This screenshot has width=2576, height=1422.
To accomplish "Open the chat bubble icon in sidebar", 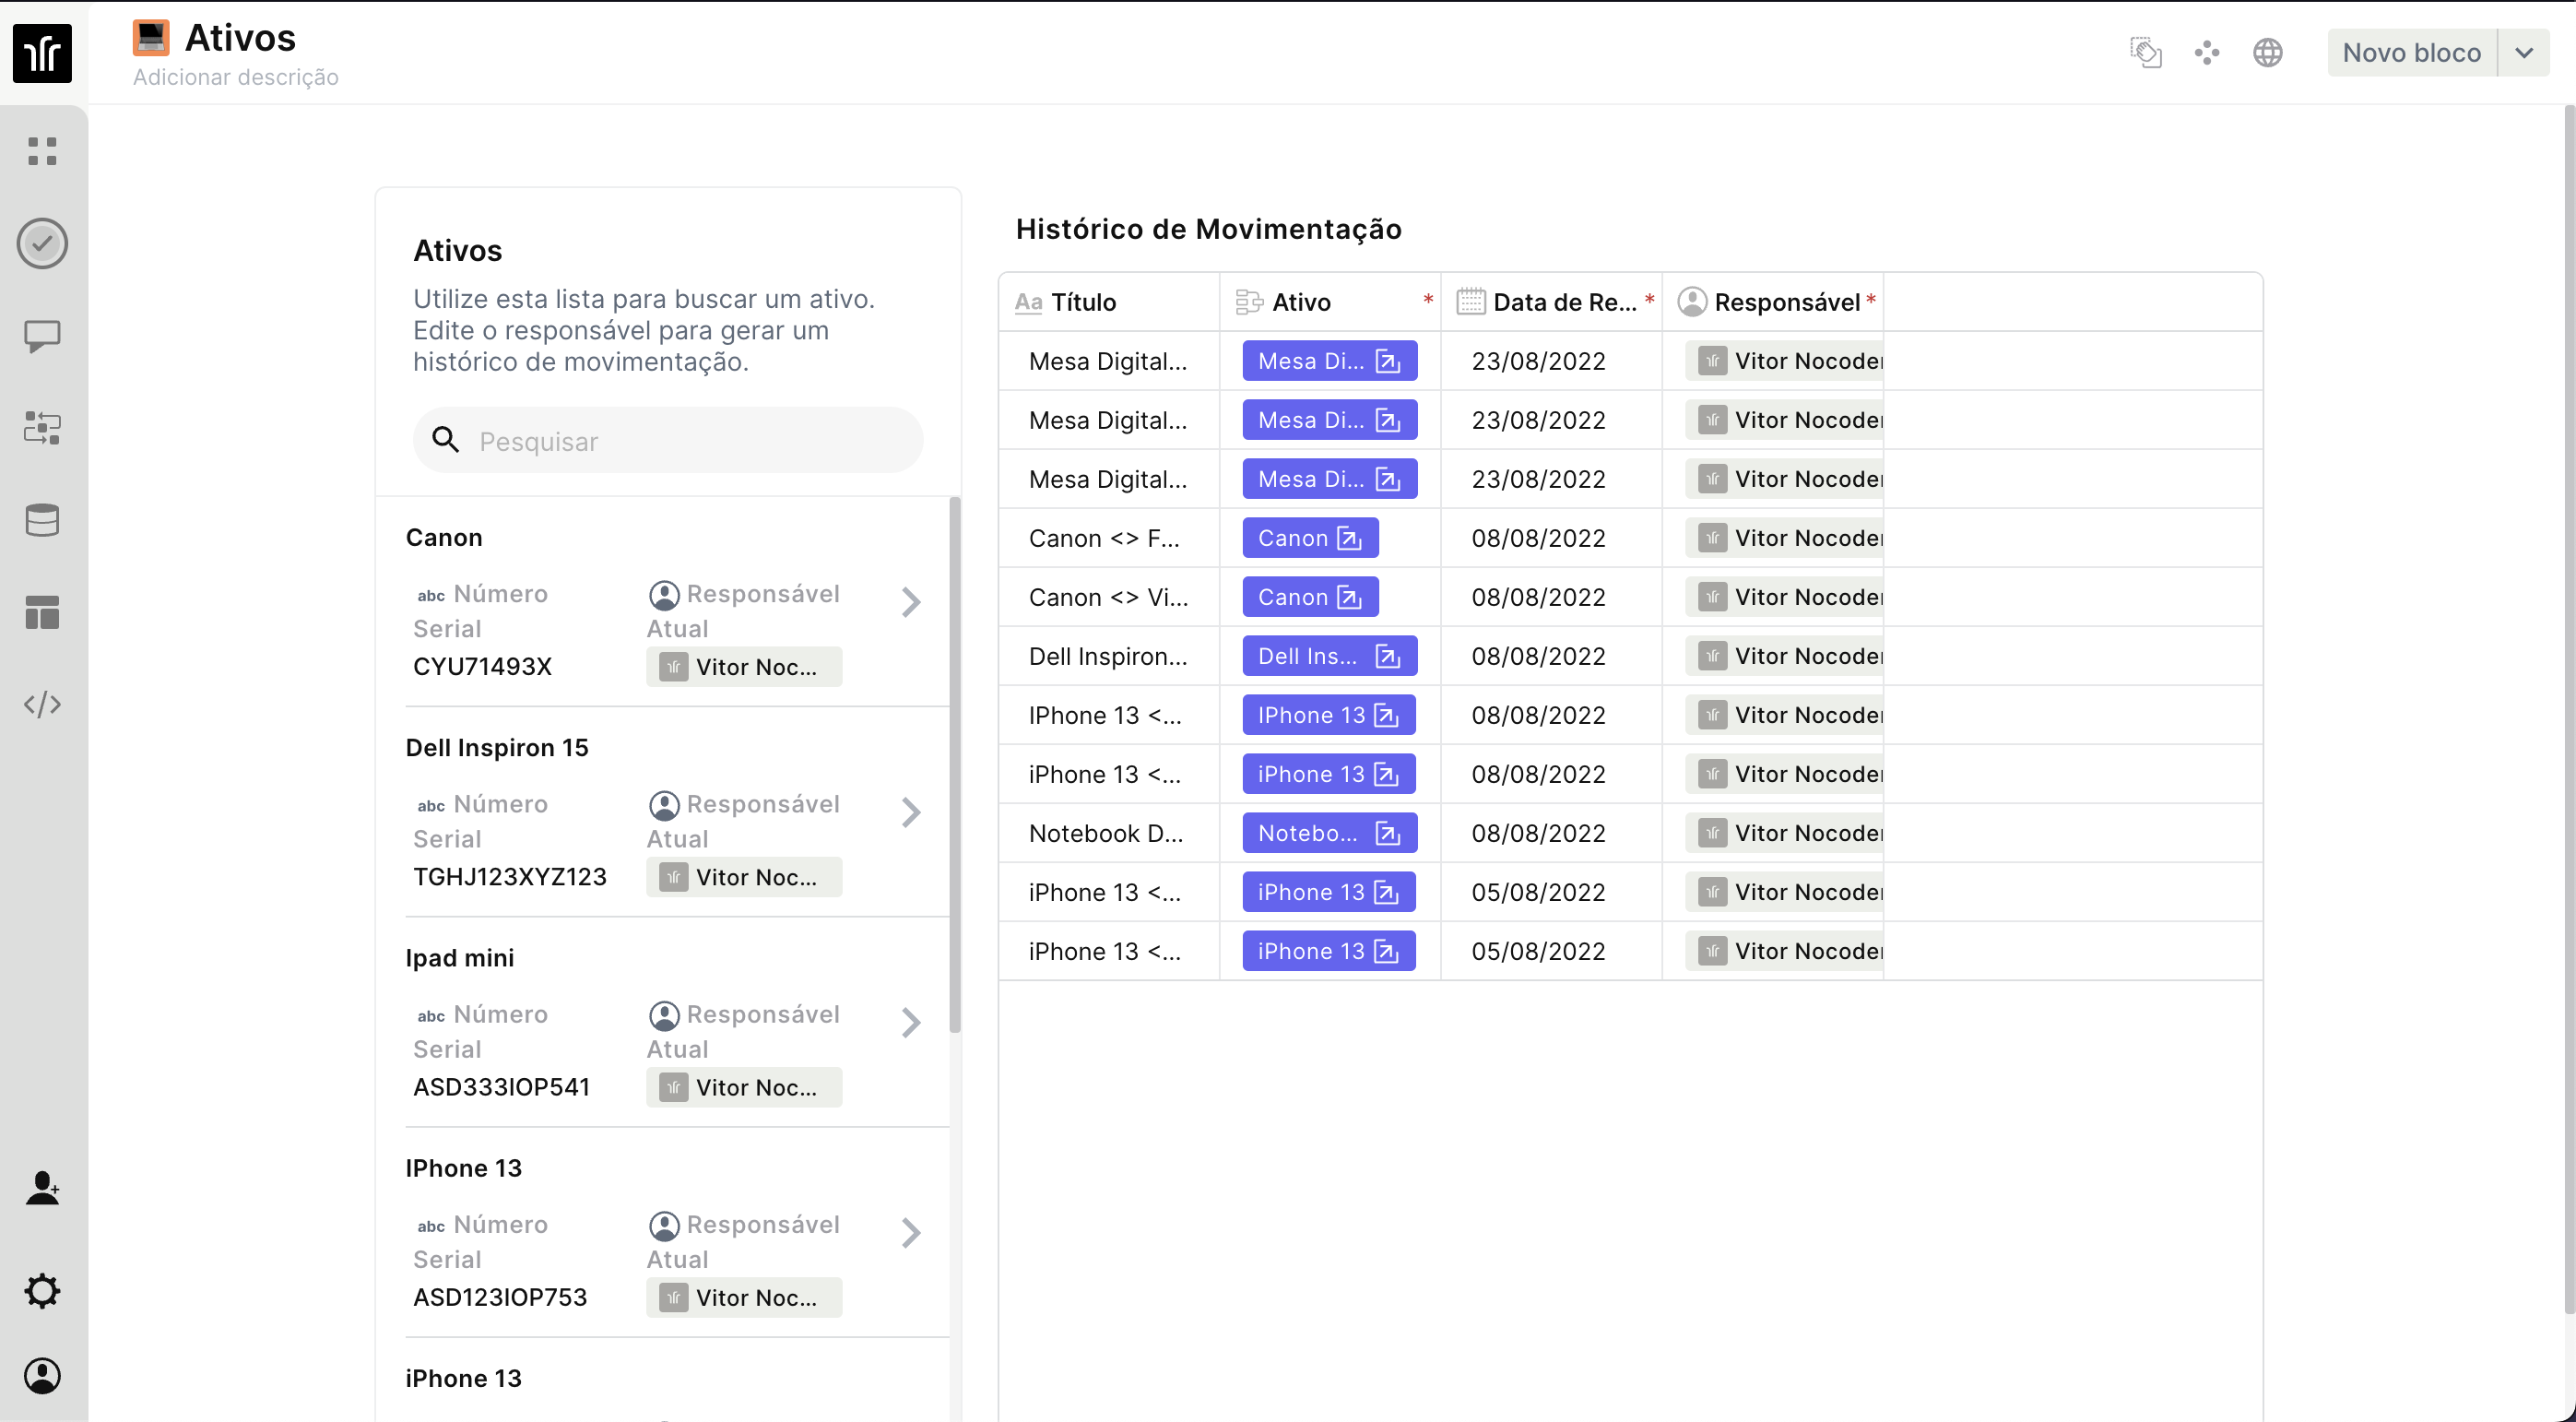I will click(x=42, y=336).
